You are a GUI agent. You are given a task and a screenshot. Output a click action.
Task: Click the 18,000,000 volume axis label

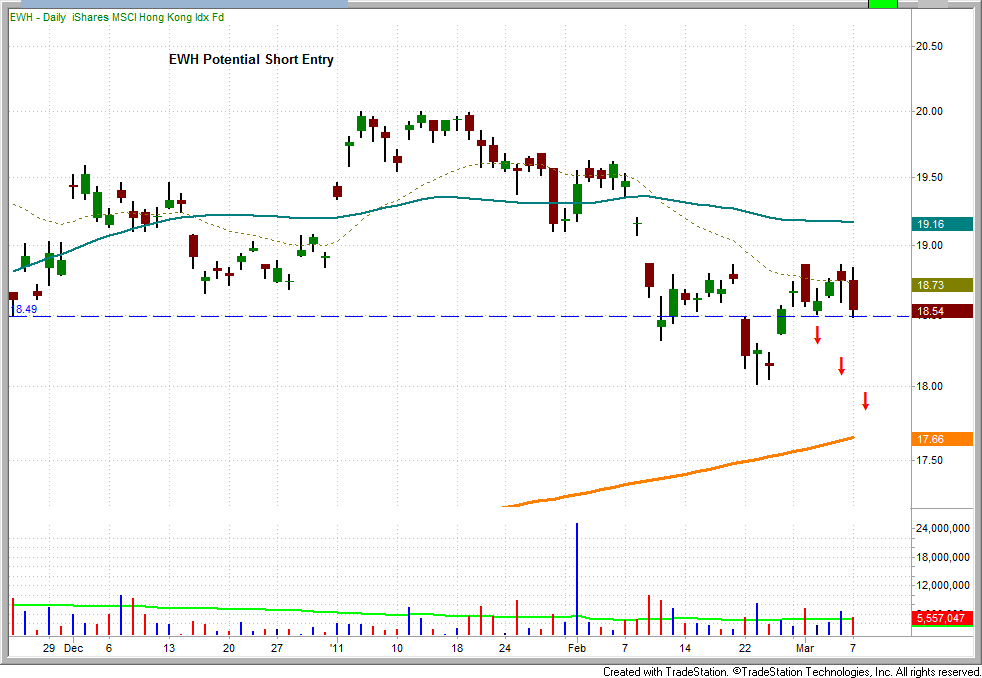(x=945, y=557)
